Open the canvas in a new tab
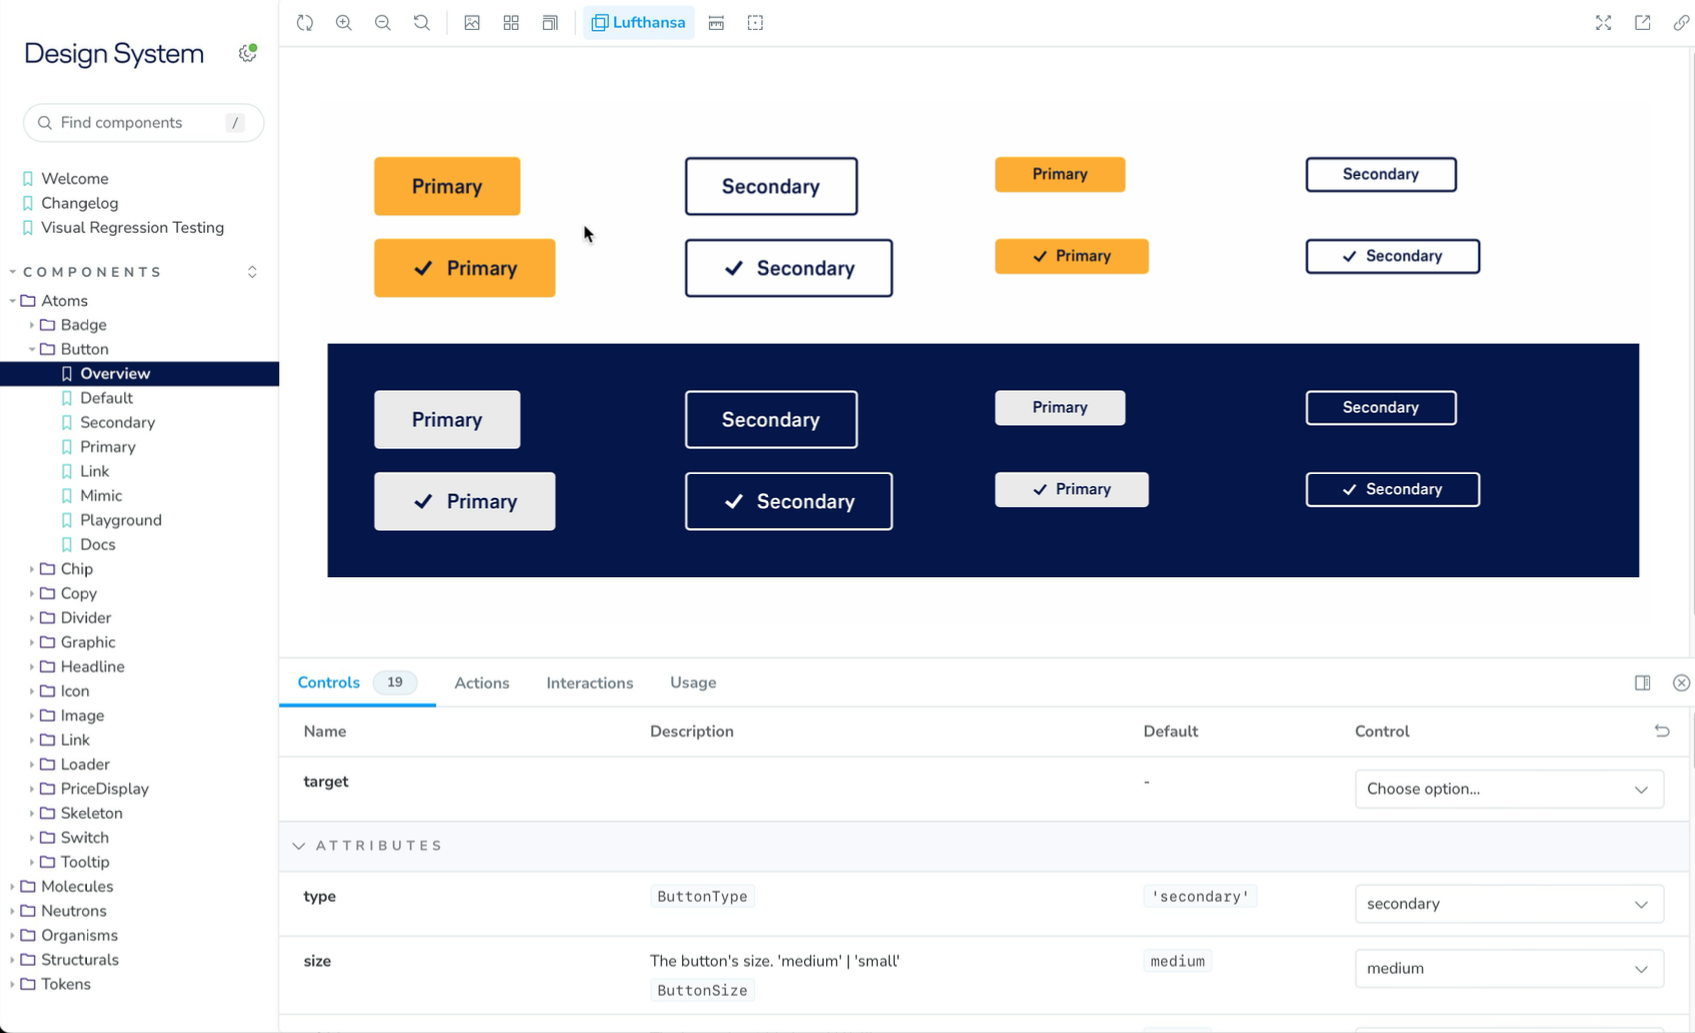The width and height of the screenshot is (1695, 1033). pos(1642,23)
